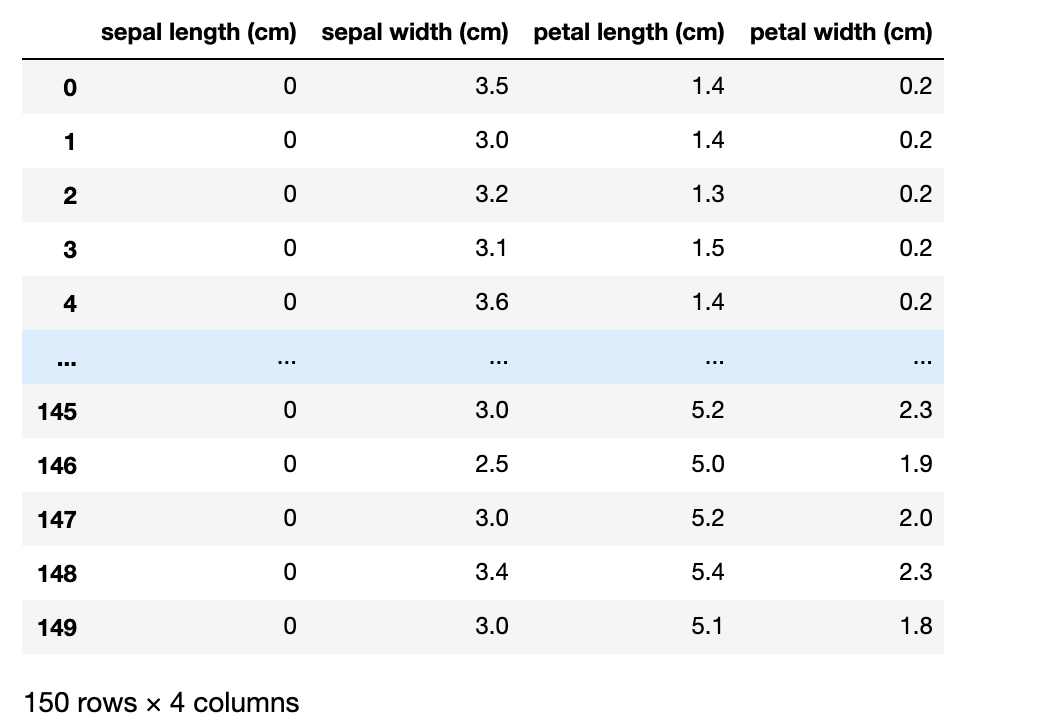
Task: Select petal length value 5.0 in row 146
Action: [x=708, y=463]
